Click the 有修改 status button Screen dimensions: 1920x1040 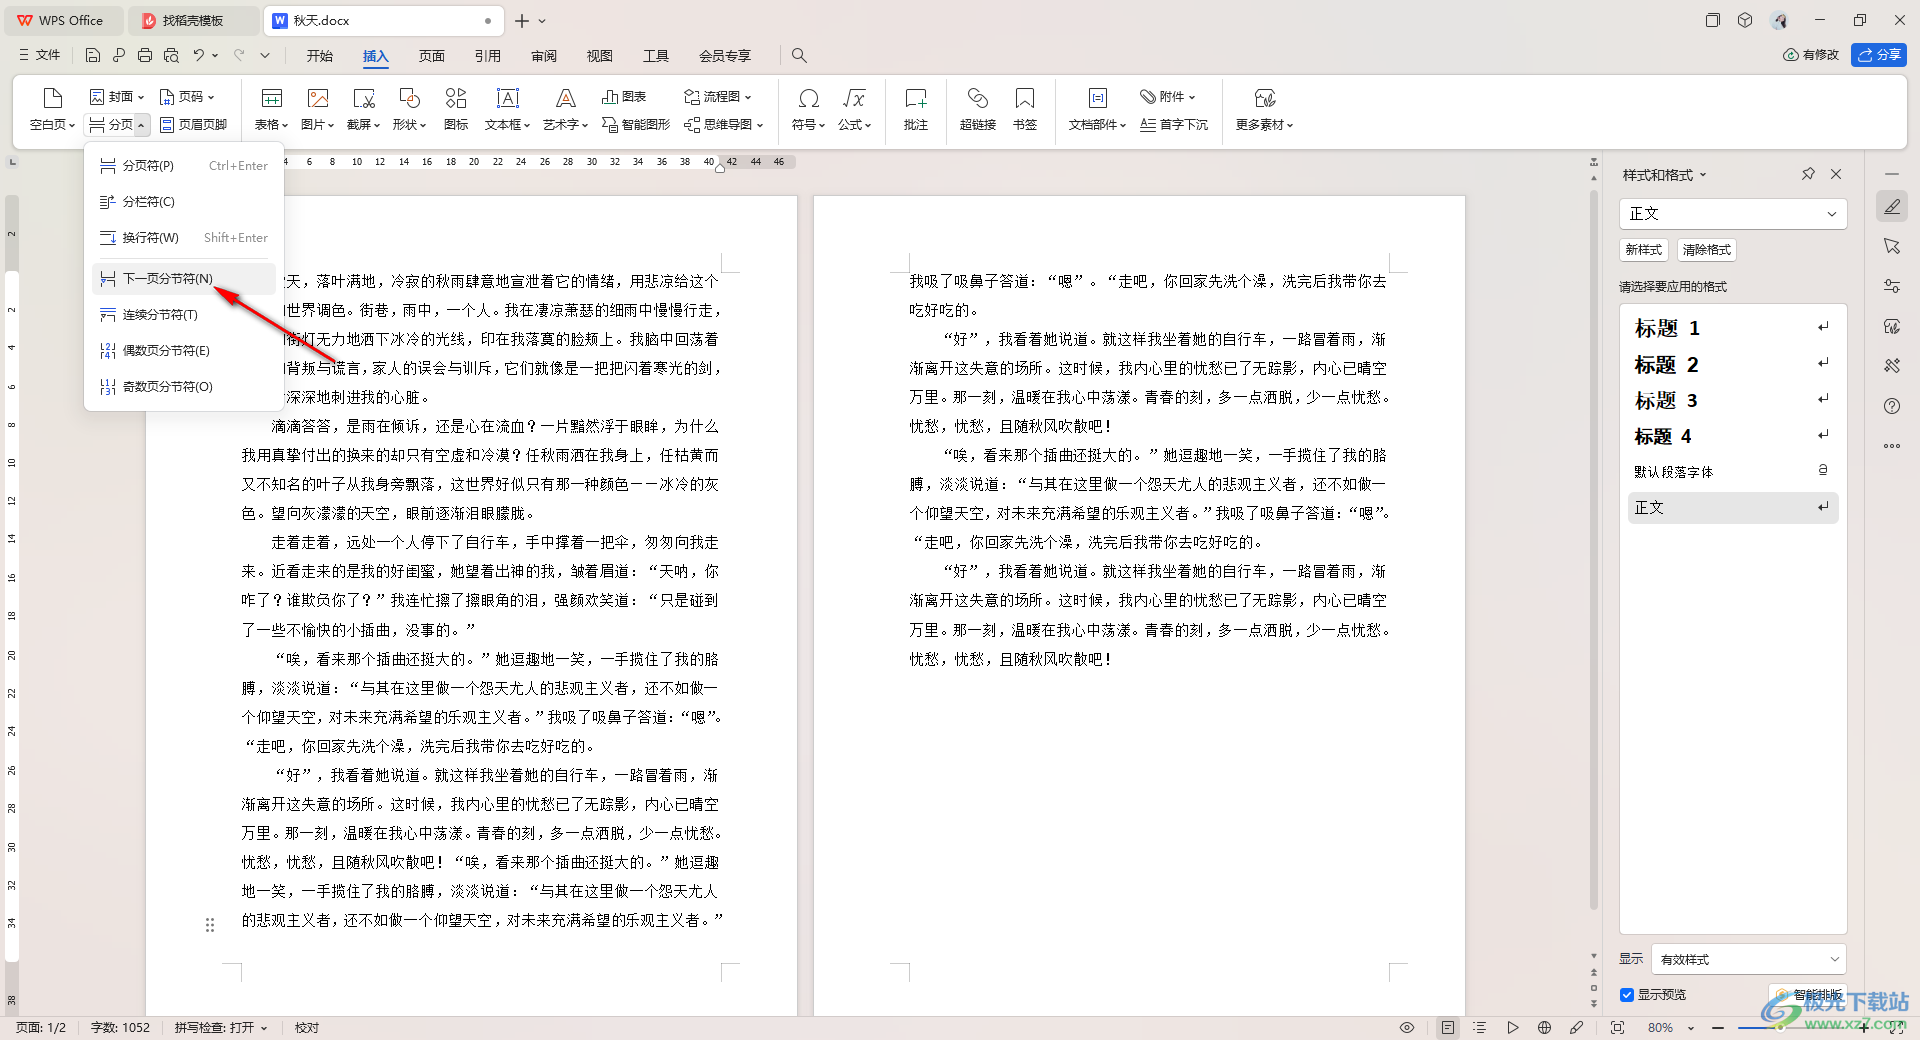[x=1811, y=55]
